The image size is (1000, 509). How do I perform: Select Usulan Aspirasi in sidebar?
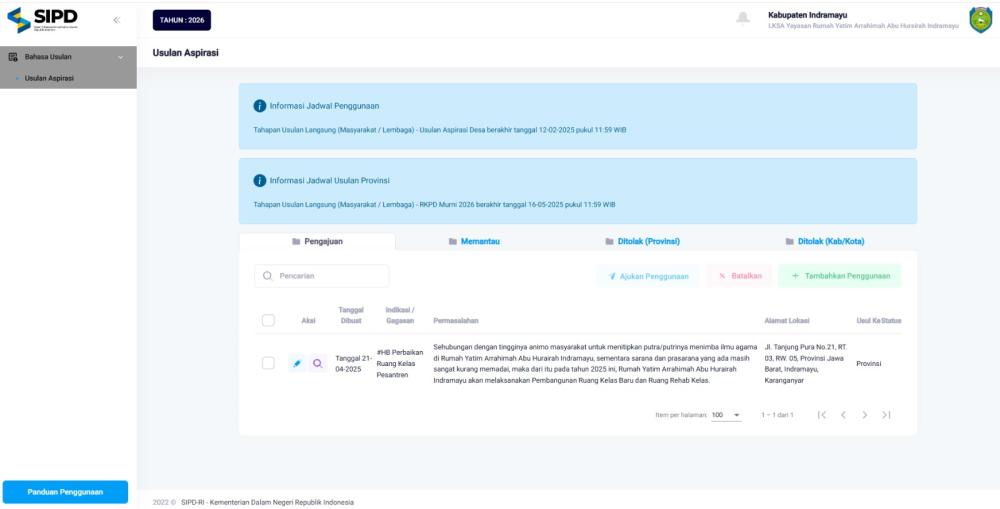coord(49,78)
